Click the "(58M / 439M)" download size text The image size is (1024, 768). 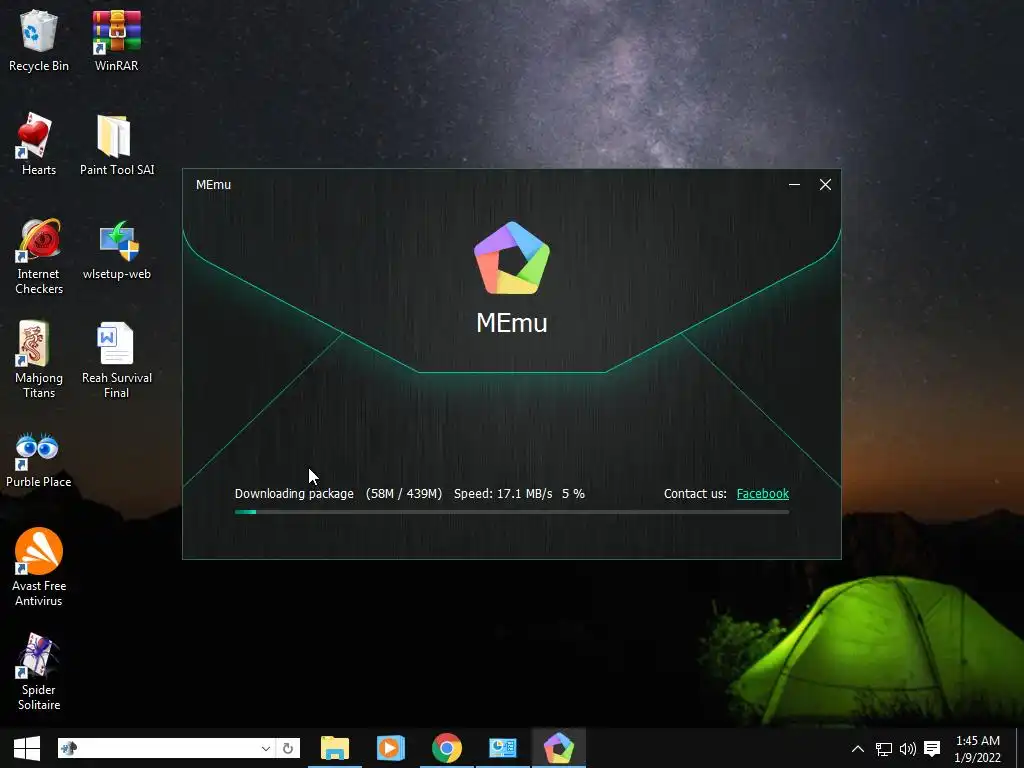pos(404,494)
